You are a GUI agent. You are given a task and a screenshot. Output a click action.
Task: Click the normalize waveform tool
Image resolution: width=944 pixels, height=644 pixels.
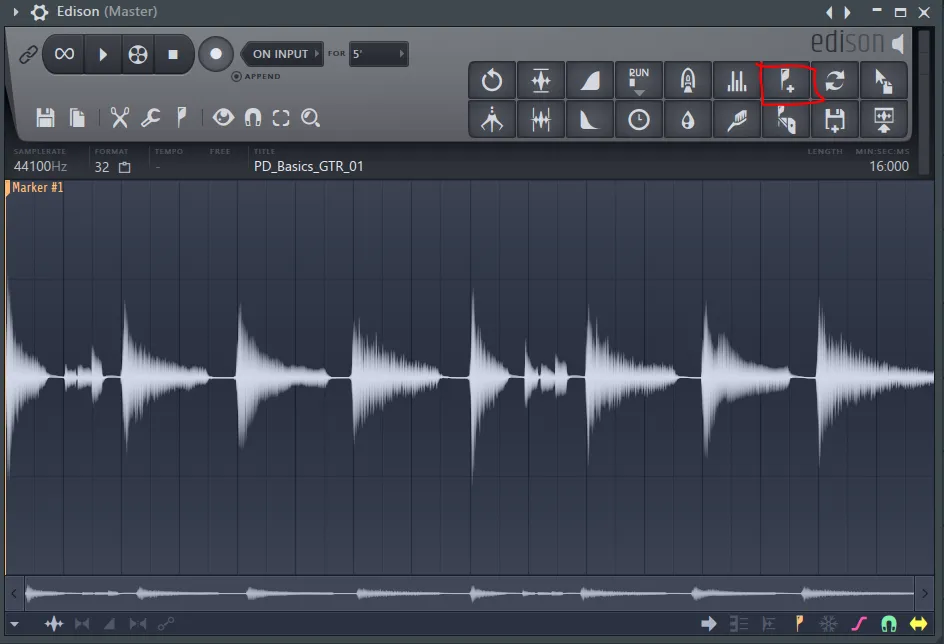pyautogui.click(x=541, y=80)
